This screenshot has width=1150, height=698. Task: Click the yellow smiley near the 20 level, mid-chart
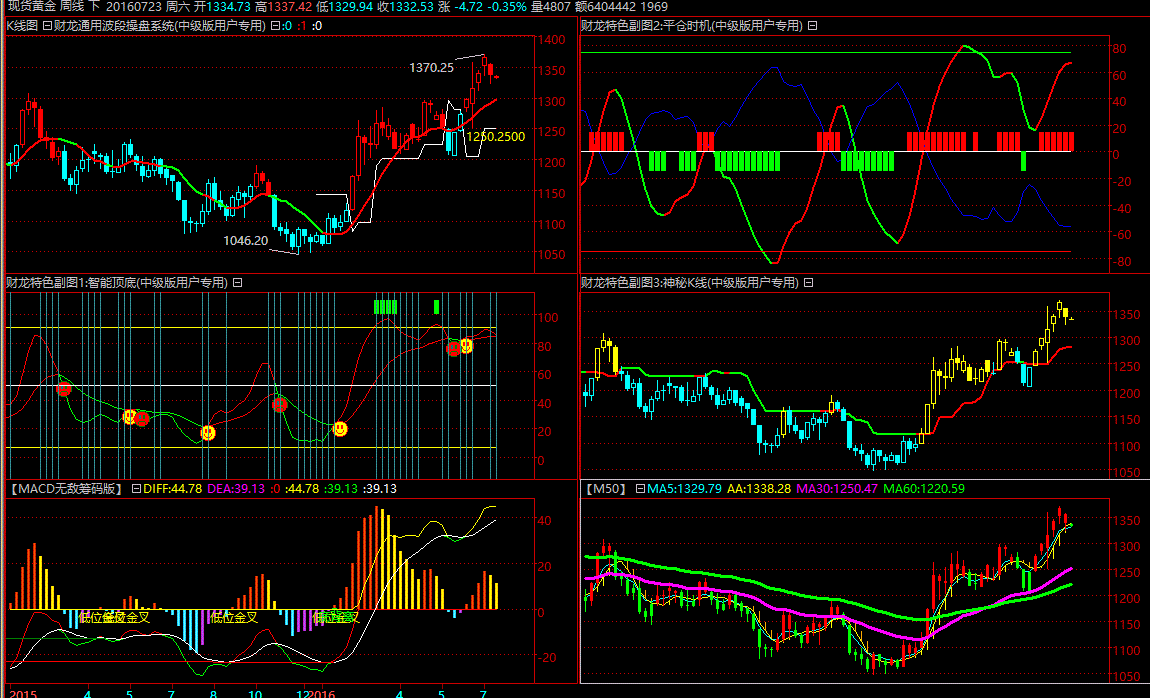(x=208, y=433)
